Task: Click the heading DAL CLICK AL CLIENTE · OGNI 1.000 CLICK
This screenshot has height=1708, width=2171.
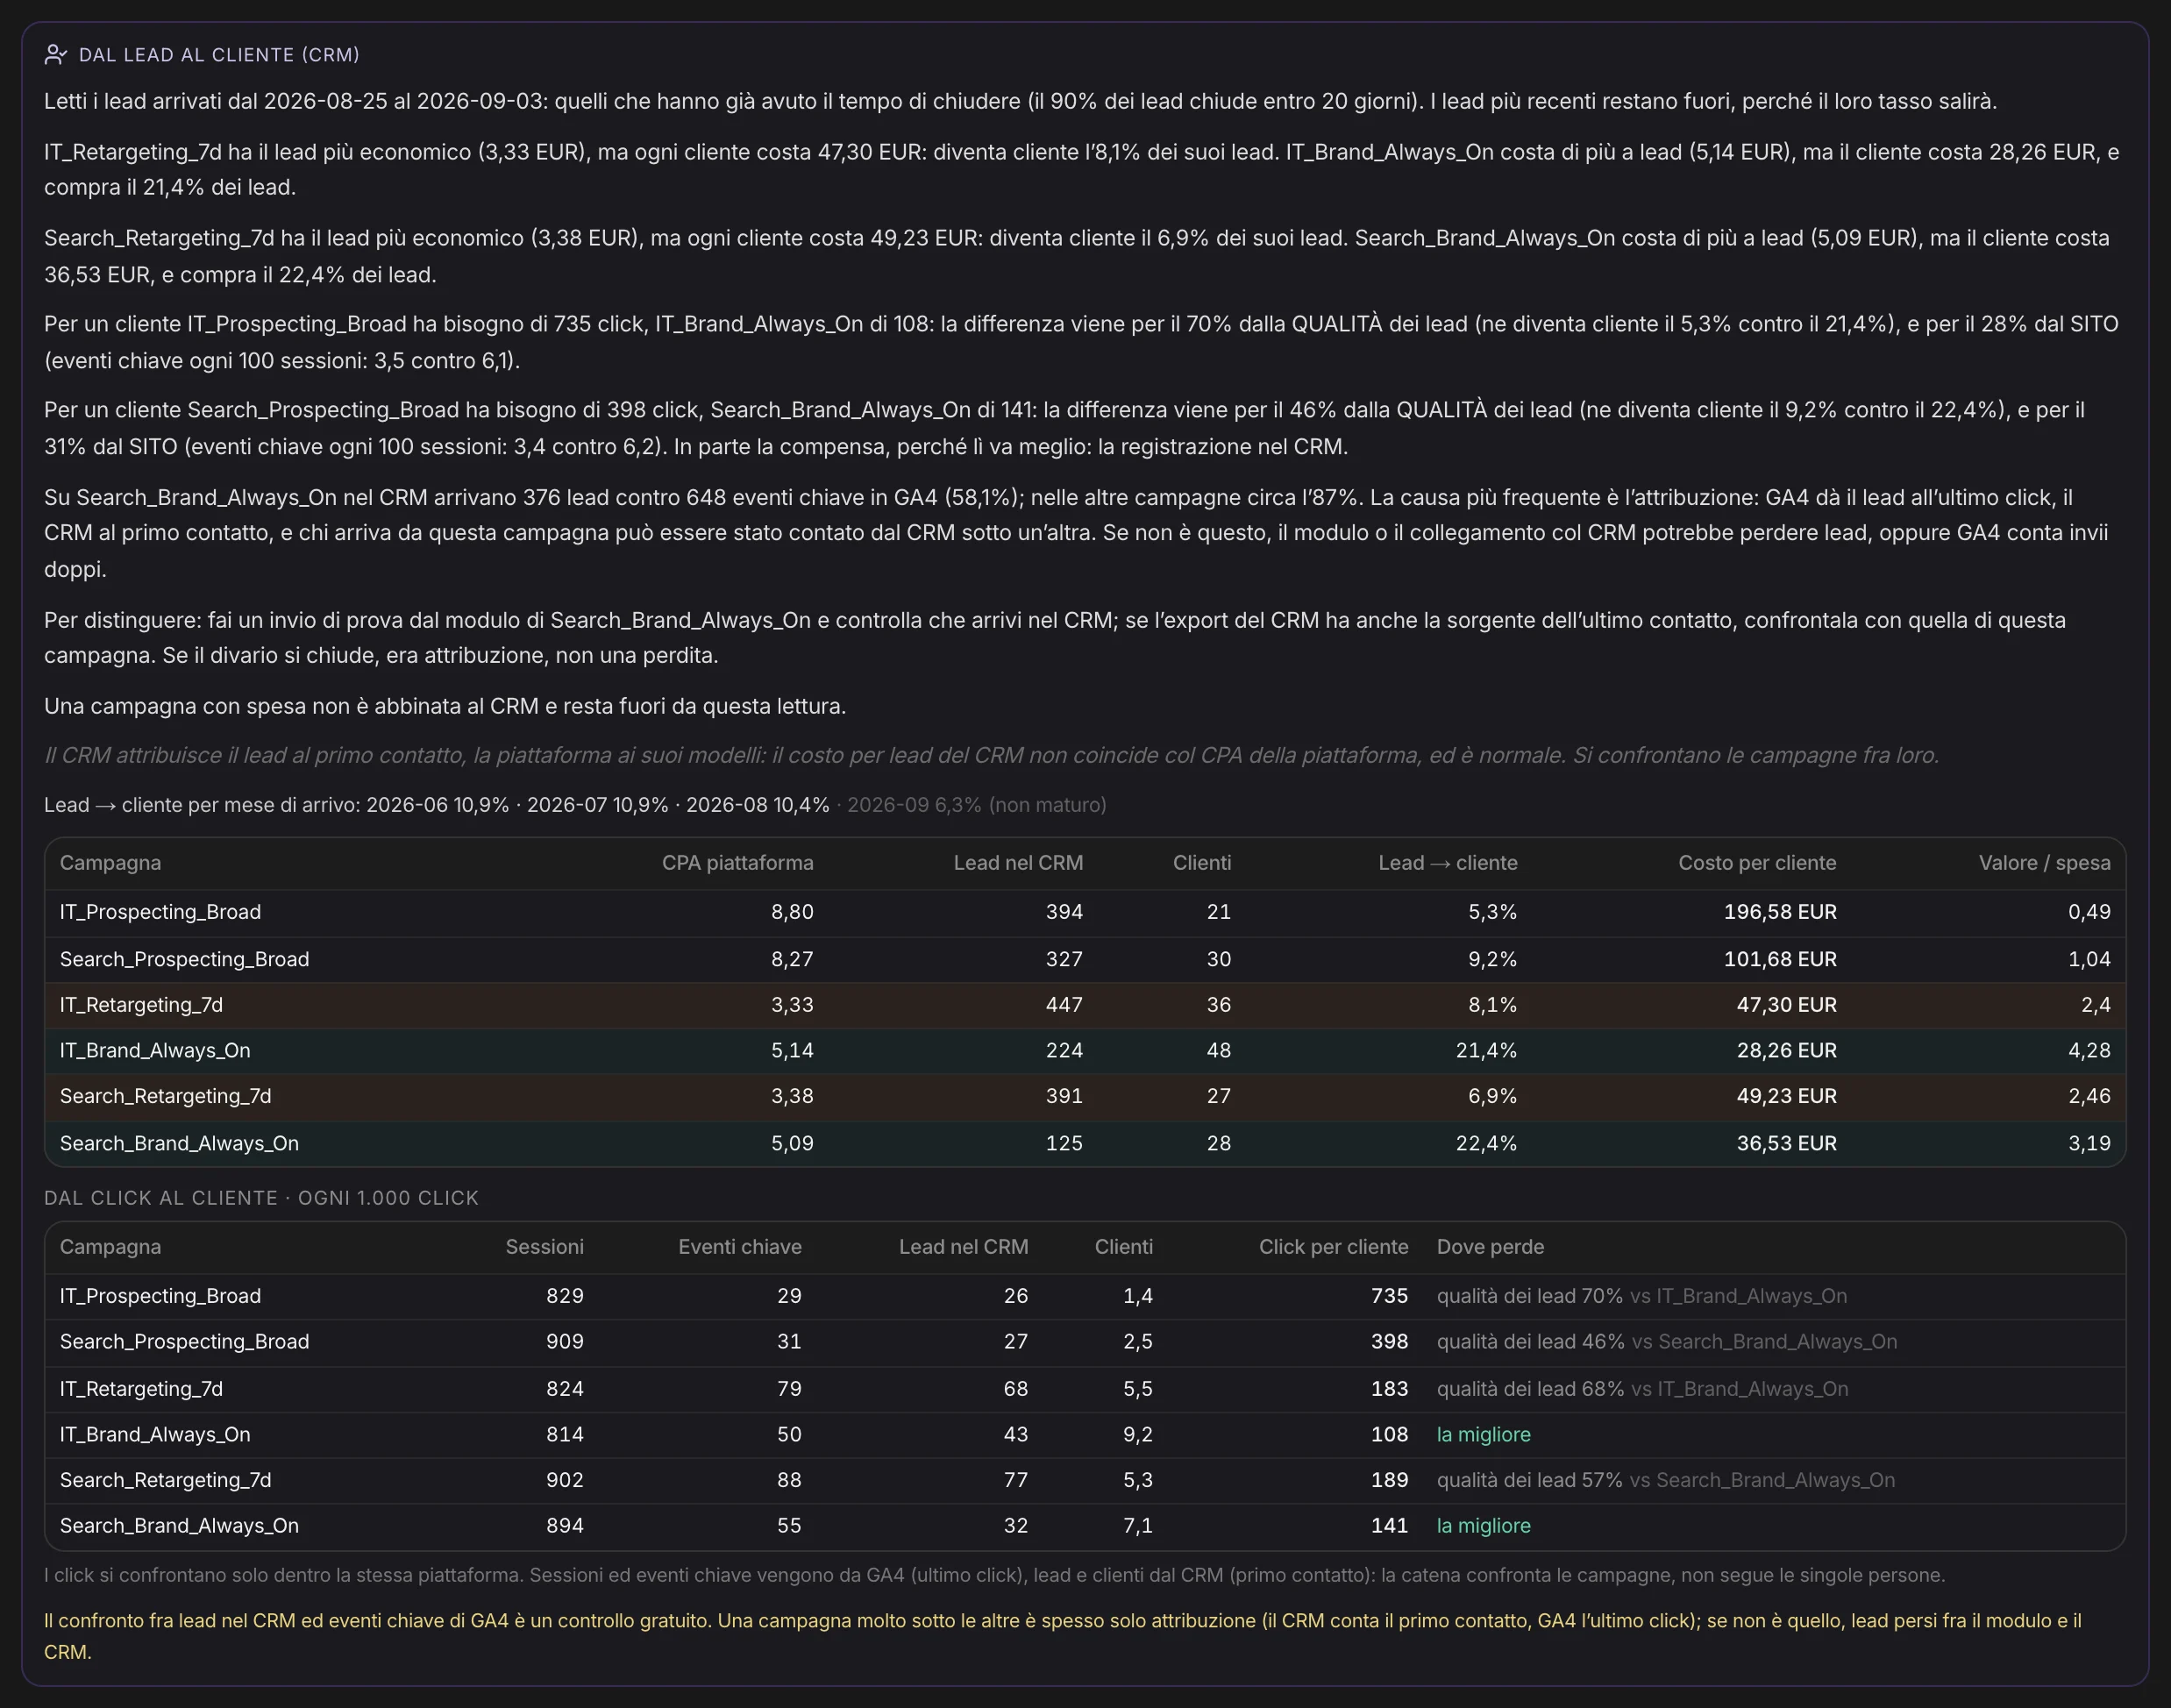Action: click(261, 1198)
